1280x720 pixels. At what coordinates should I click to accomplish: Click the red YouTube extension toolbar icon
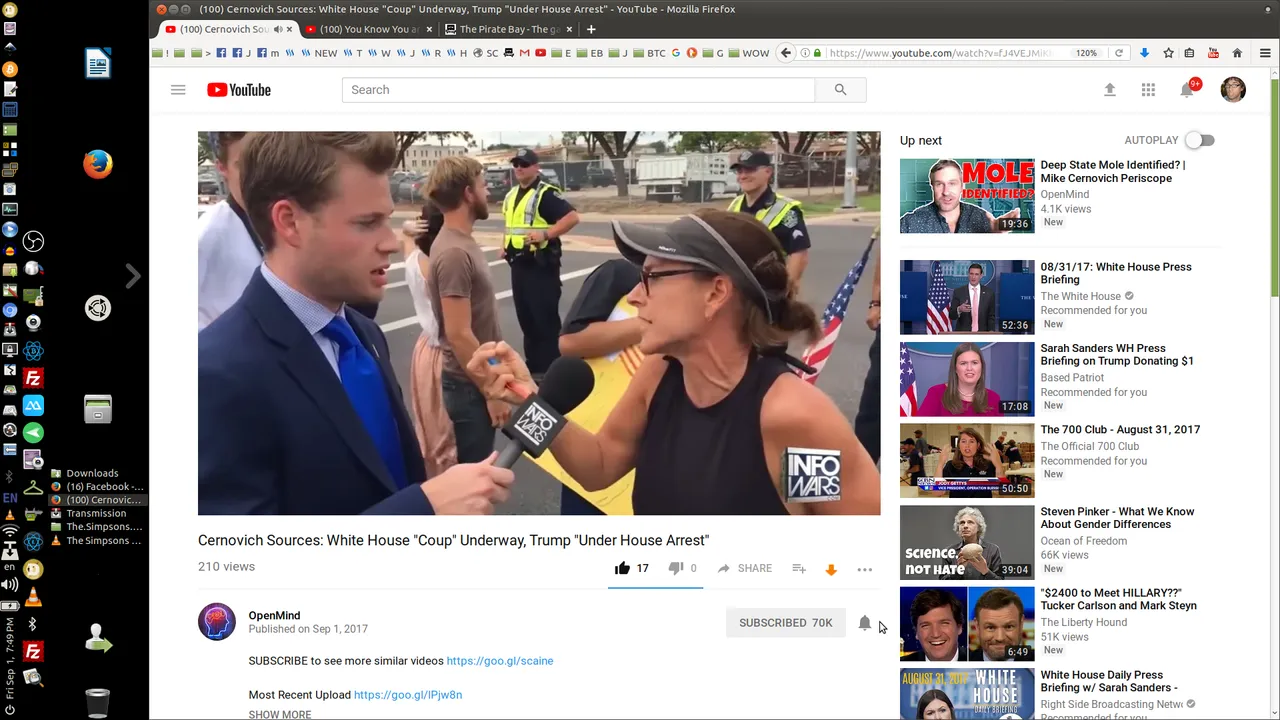[1213, 53]
